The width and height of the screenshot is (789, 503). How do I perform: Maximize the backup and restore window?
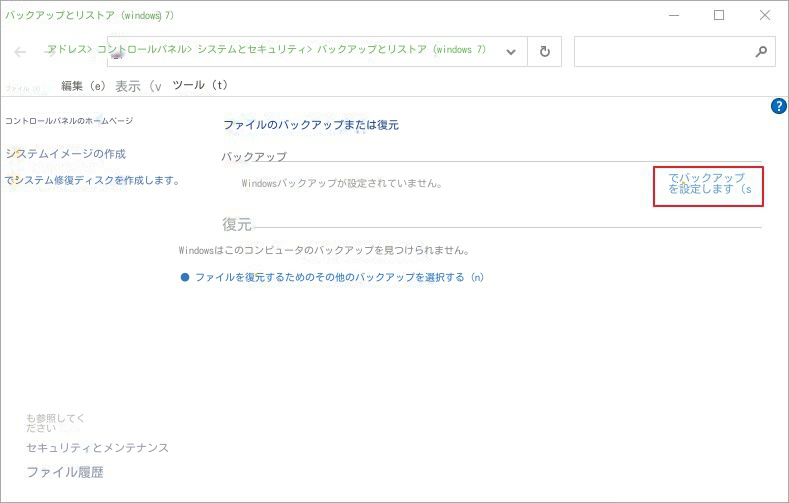click(x=718, y=15)
